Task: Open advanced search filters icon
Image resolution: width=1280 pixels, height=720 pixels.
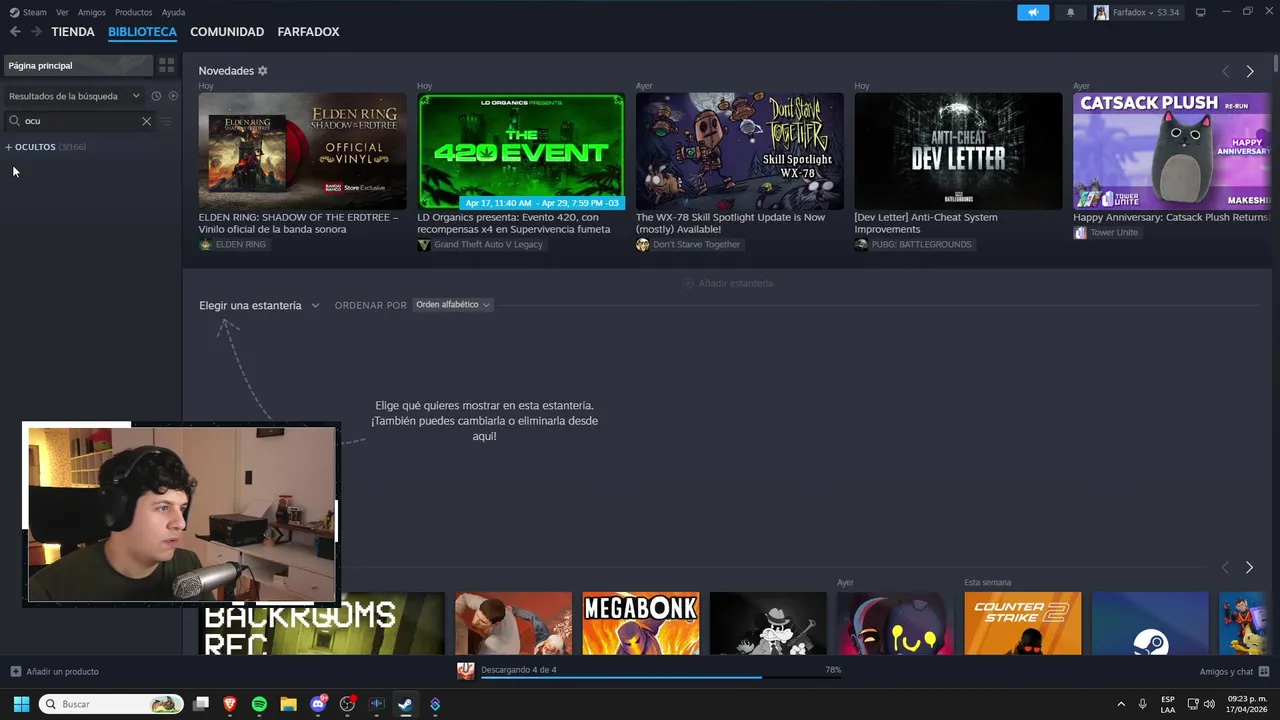Action: pyautogui.click(x=167, y=121)
